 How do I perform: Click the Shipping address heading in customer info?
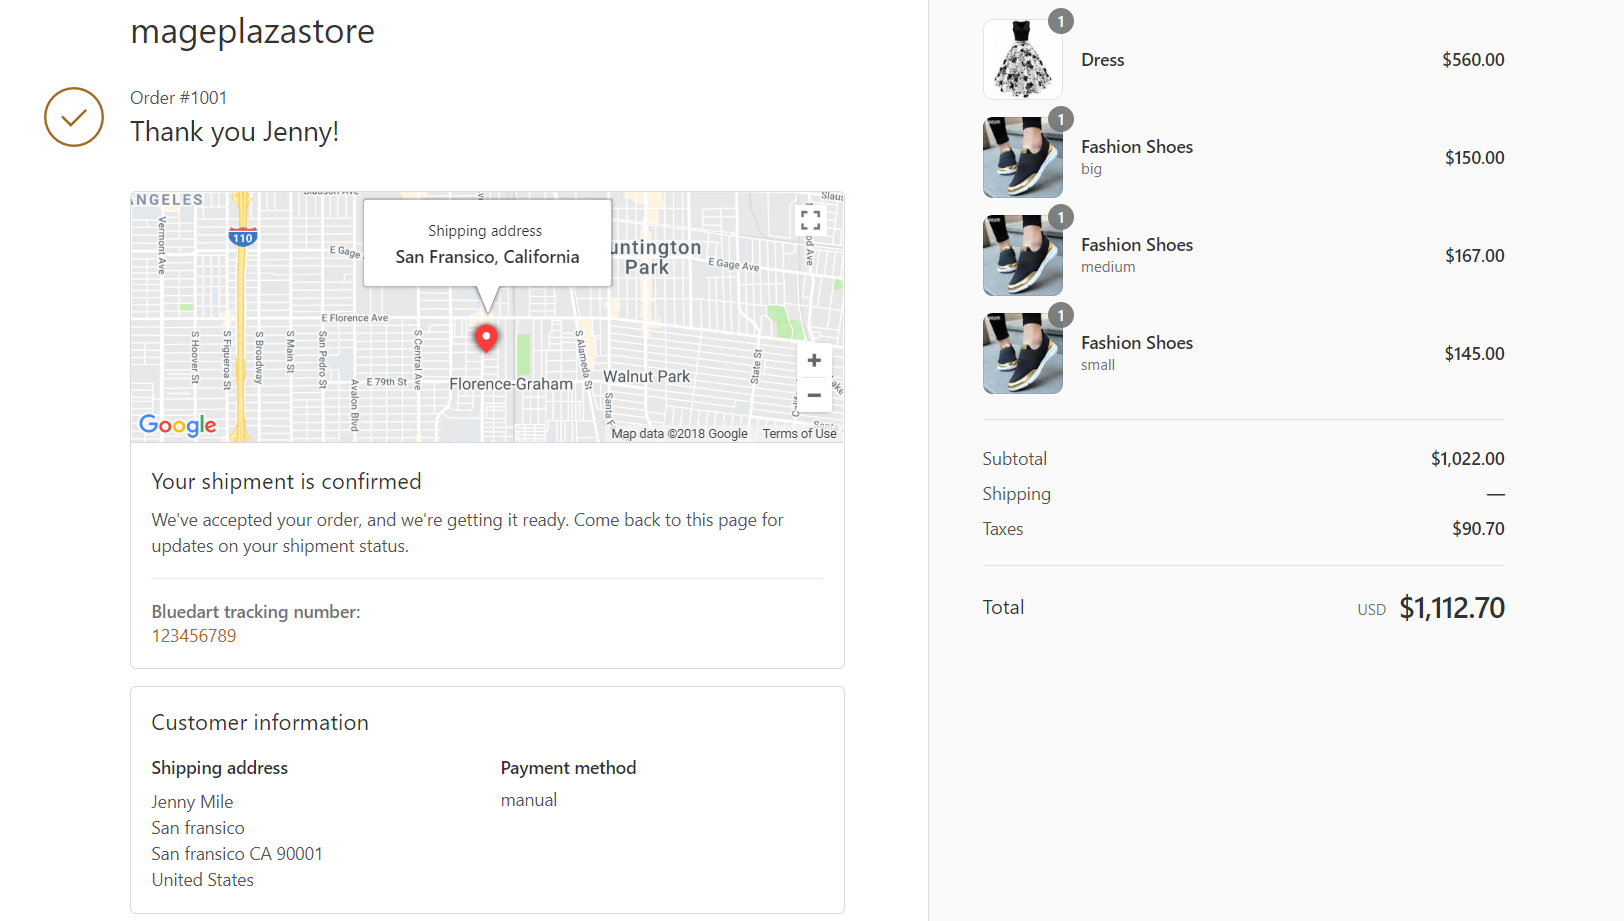(220, 768)
